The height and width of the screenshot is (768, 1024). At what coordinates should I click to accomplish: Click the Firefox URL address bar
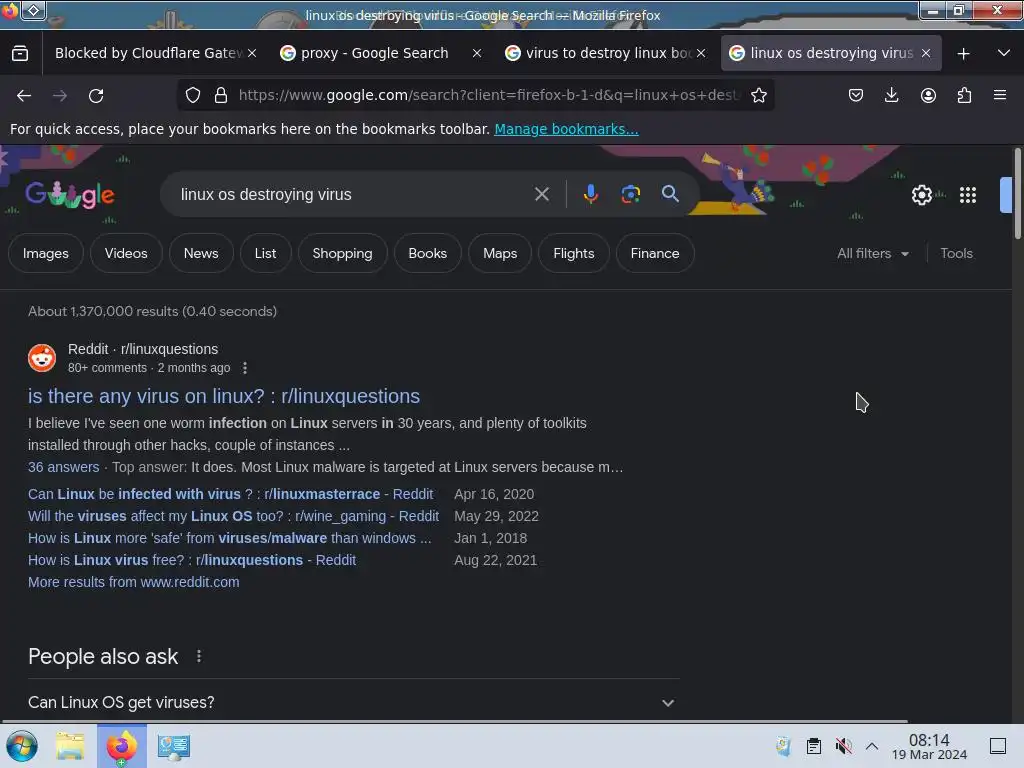(x=490, y=95)
